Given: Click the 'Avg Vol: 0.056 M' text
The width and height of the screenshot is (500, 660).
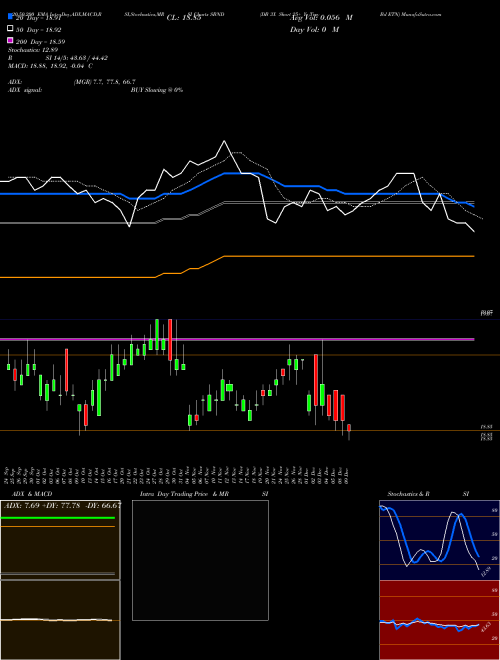Looking at the screenshot, I should [321, 18].
